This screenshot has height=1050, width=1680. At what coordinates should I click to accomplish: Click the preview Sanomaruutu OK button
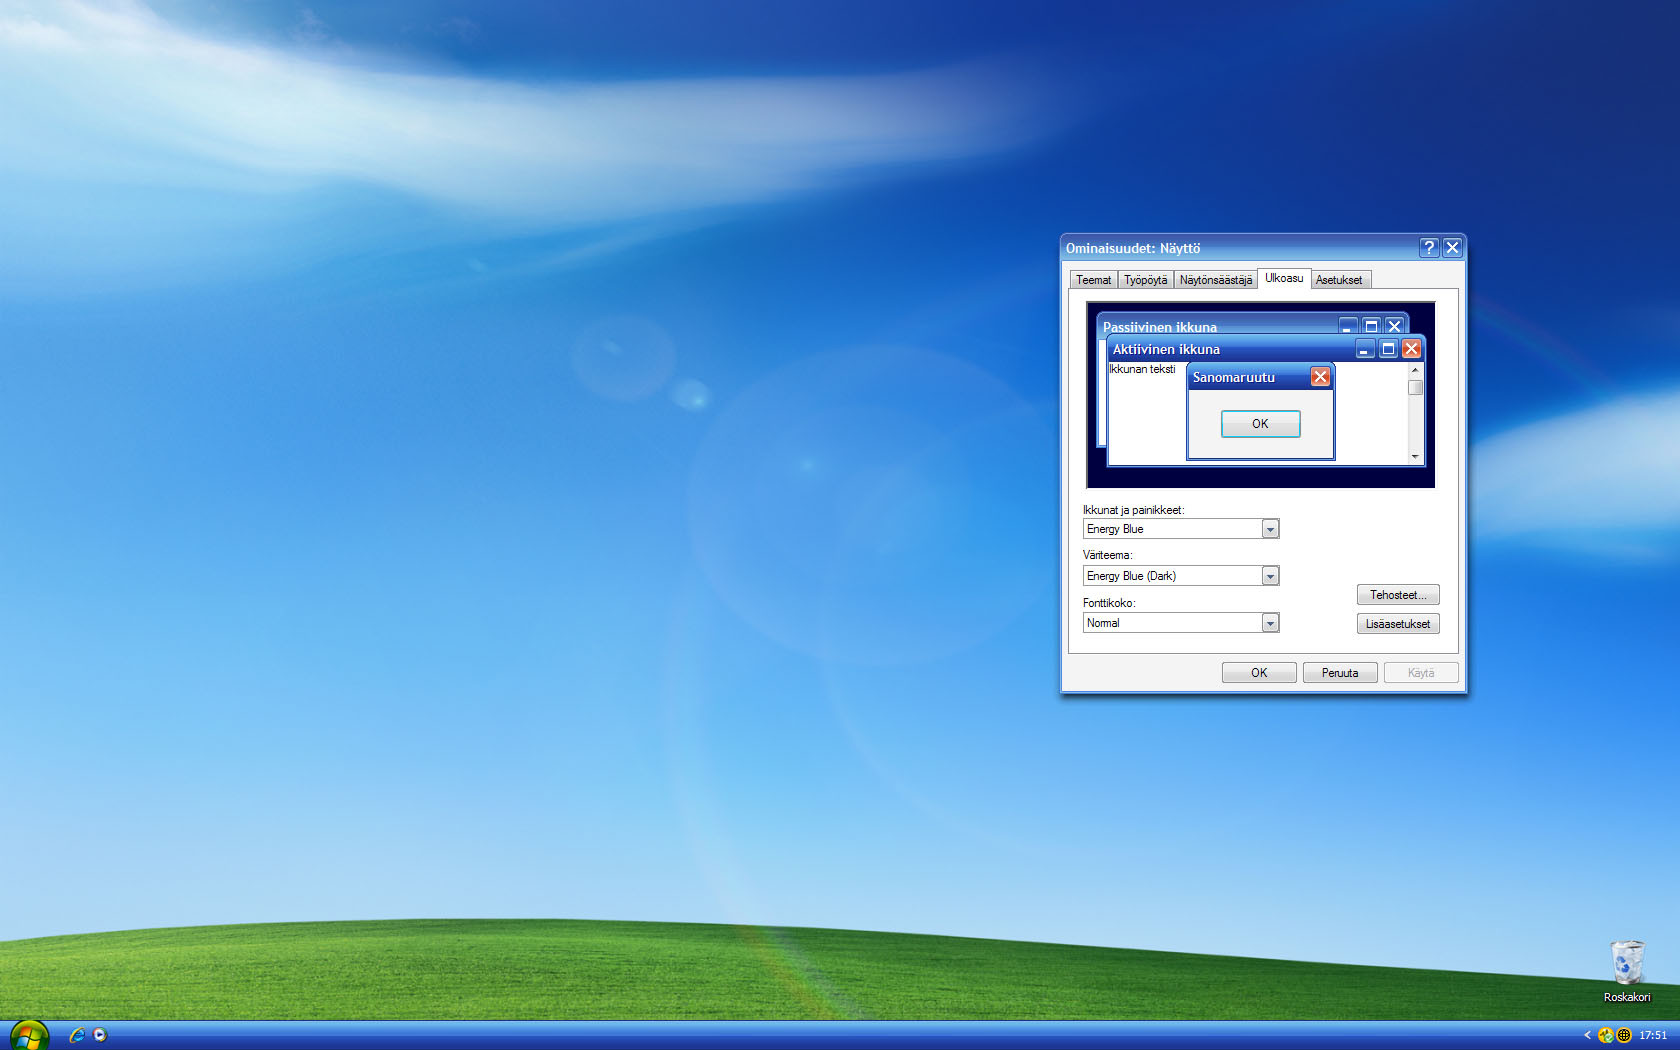[1260, 424]
